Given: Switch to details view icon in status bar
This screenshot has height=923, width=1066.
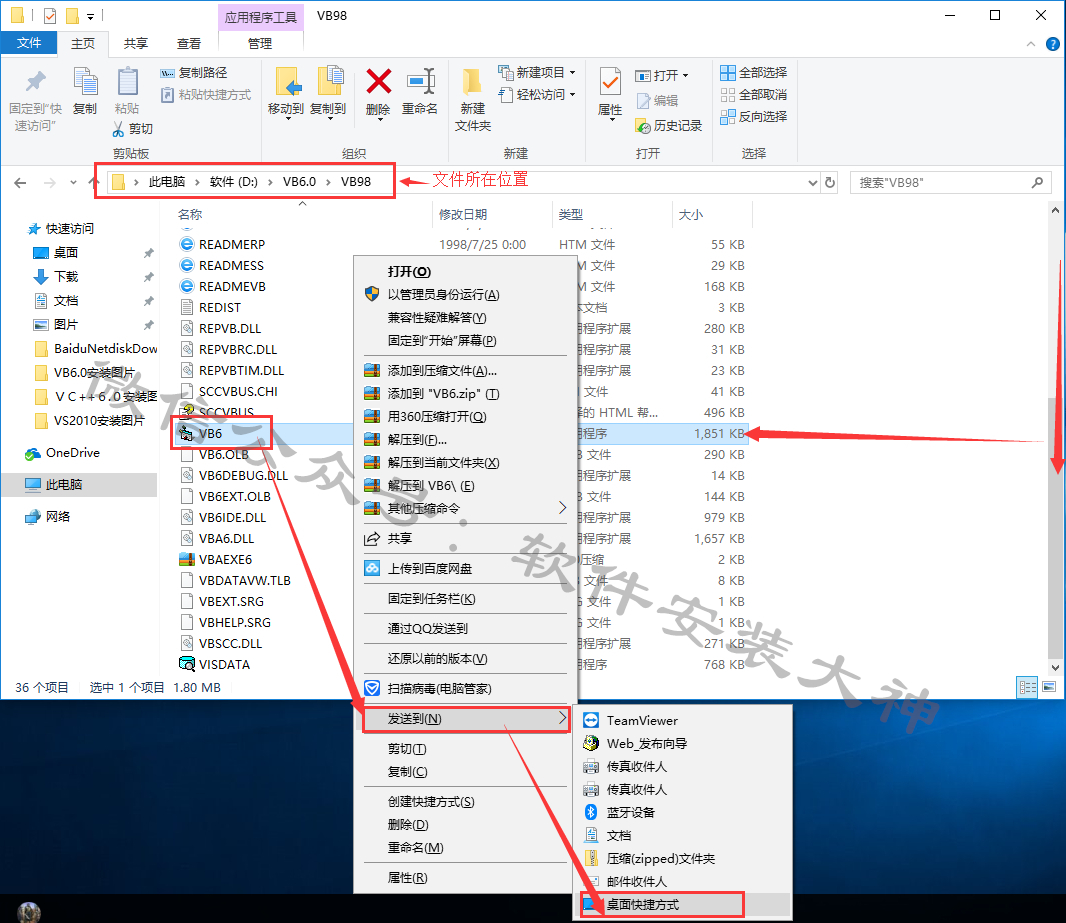Looking at the screenshot, I should (x=1027, y=687).
